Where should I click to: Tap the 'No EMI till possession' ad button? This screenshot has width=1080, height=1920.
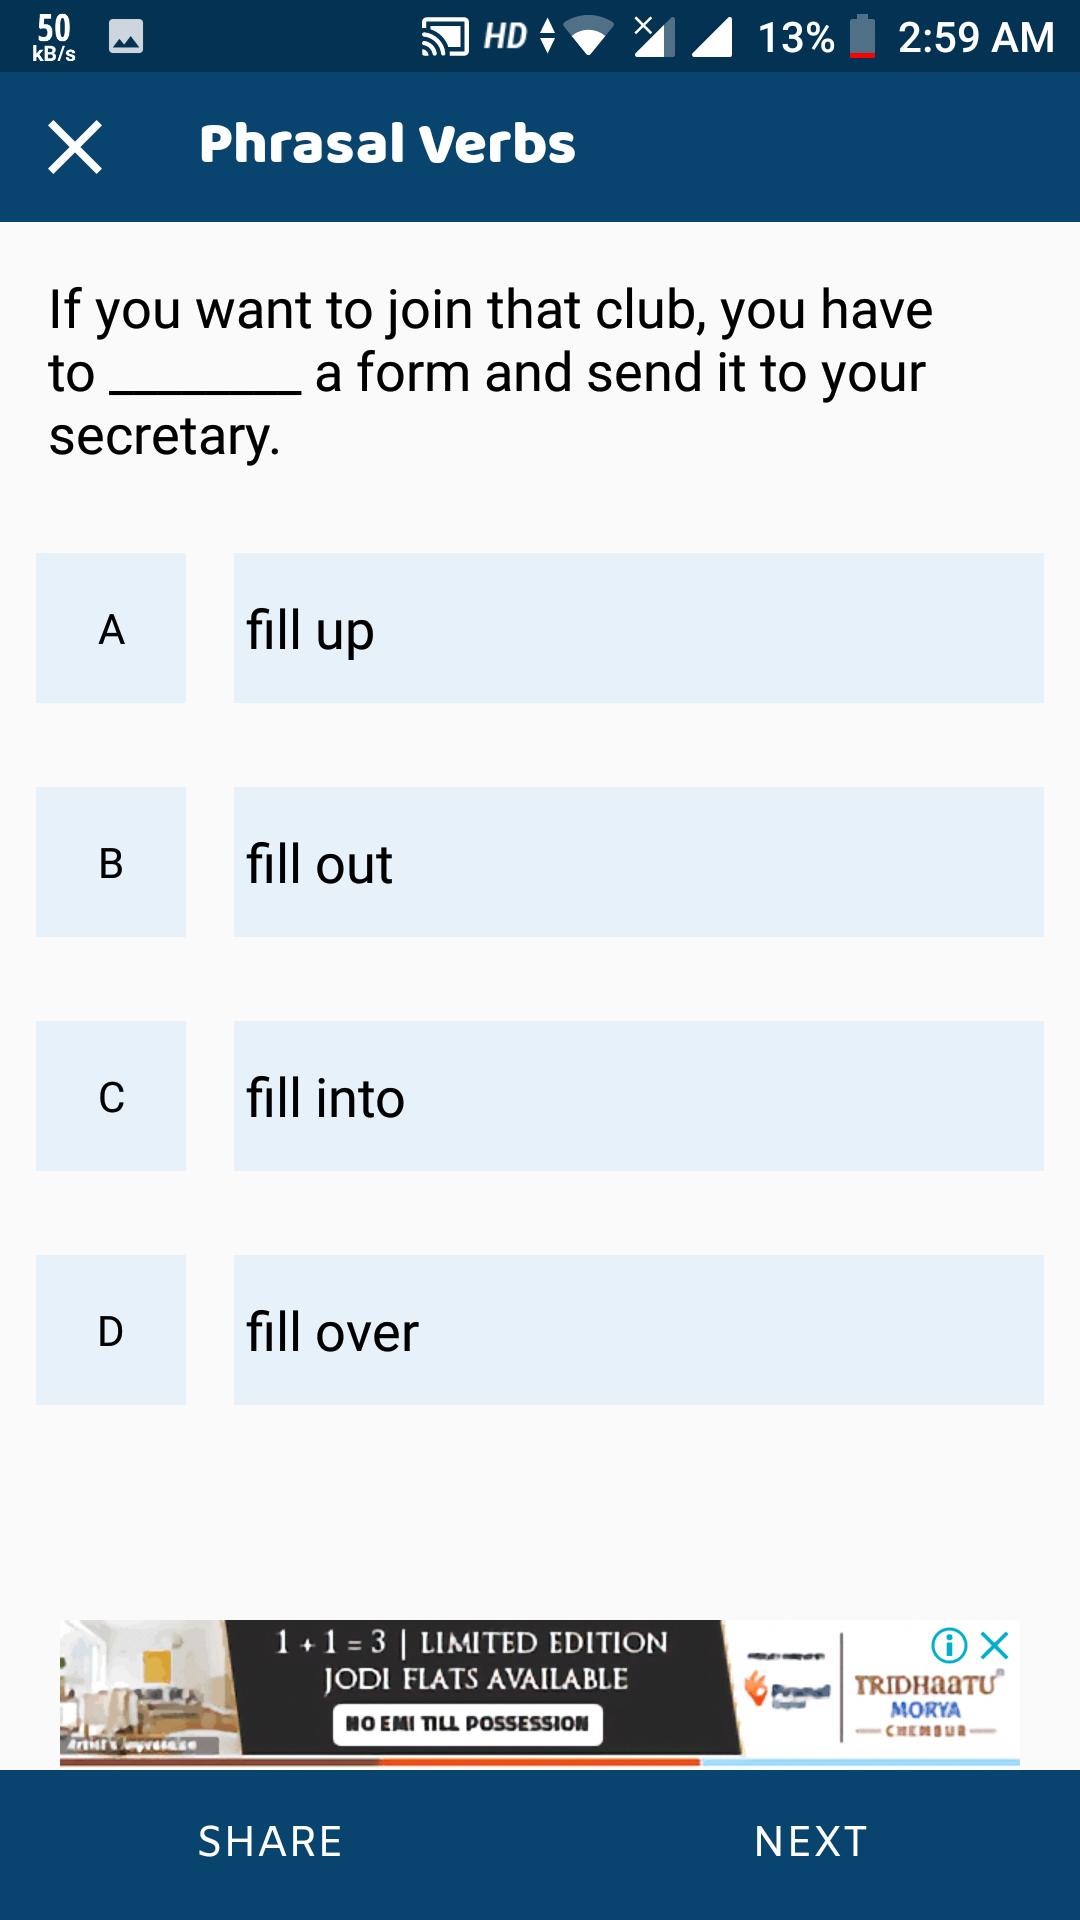[x=467, y=1723]
